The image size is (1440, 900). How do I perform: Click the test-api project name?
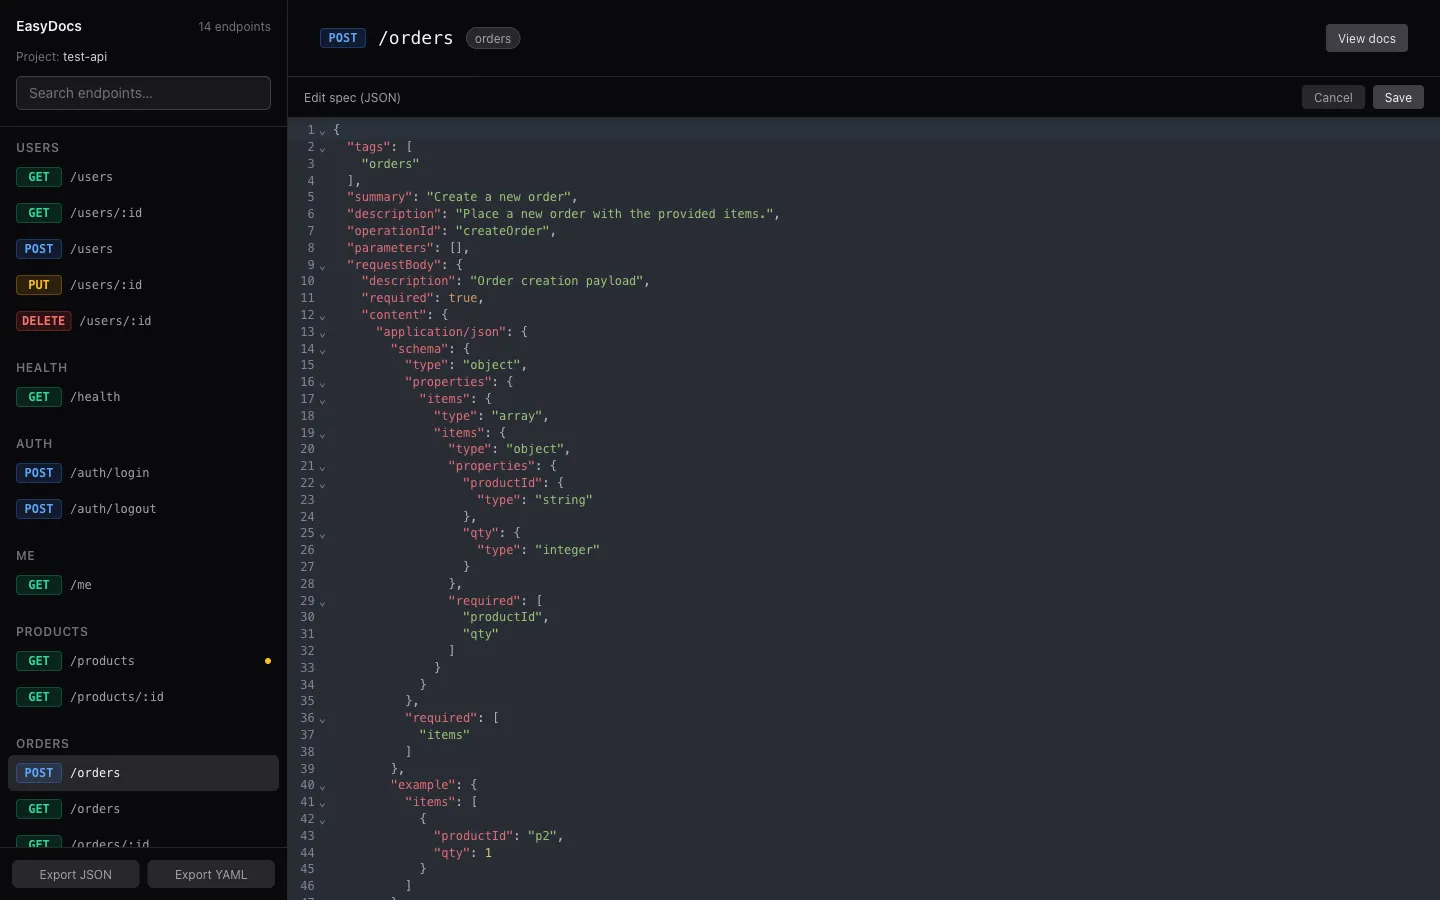tap(85, 57)
